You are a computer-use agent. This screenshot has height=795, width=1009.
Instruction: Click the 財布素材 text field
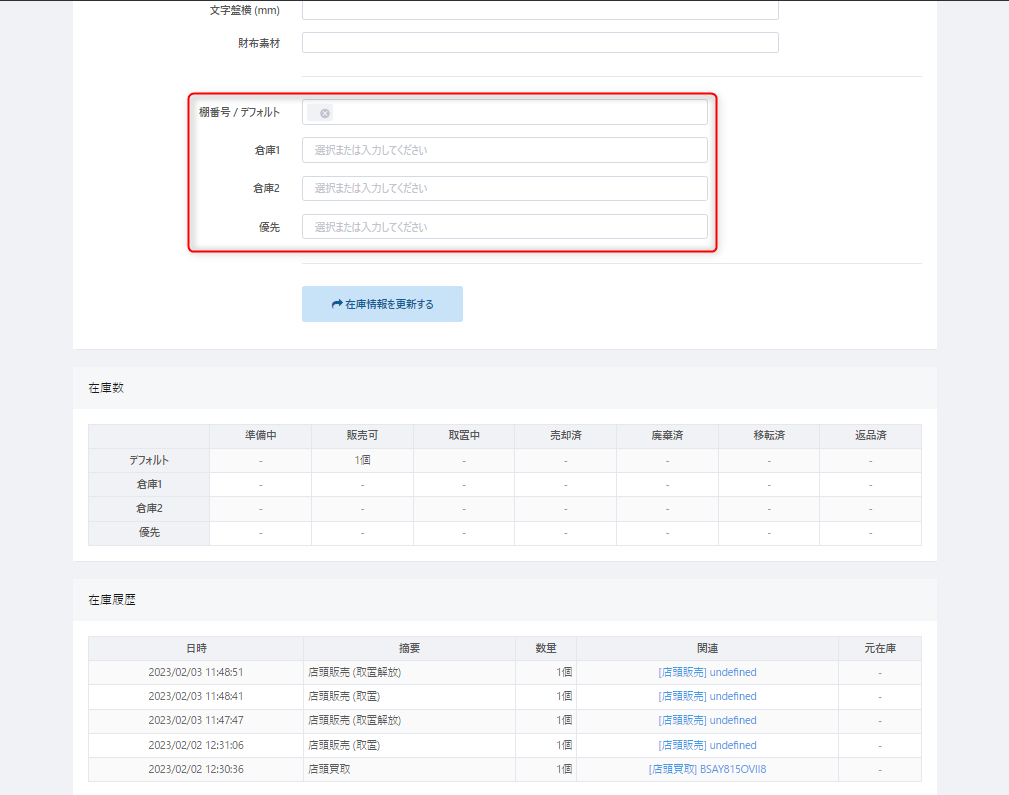[540, 42]
